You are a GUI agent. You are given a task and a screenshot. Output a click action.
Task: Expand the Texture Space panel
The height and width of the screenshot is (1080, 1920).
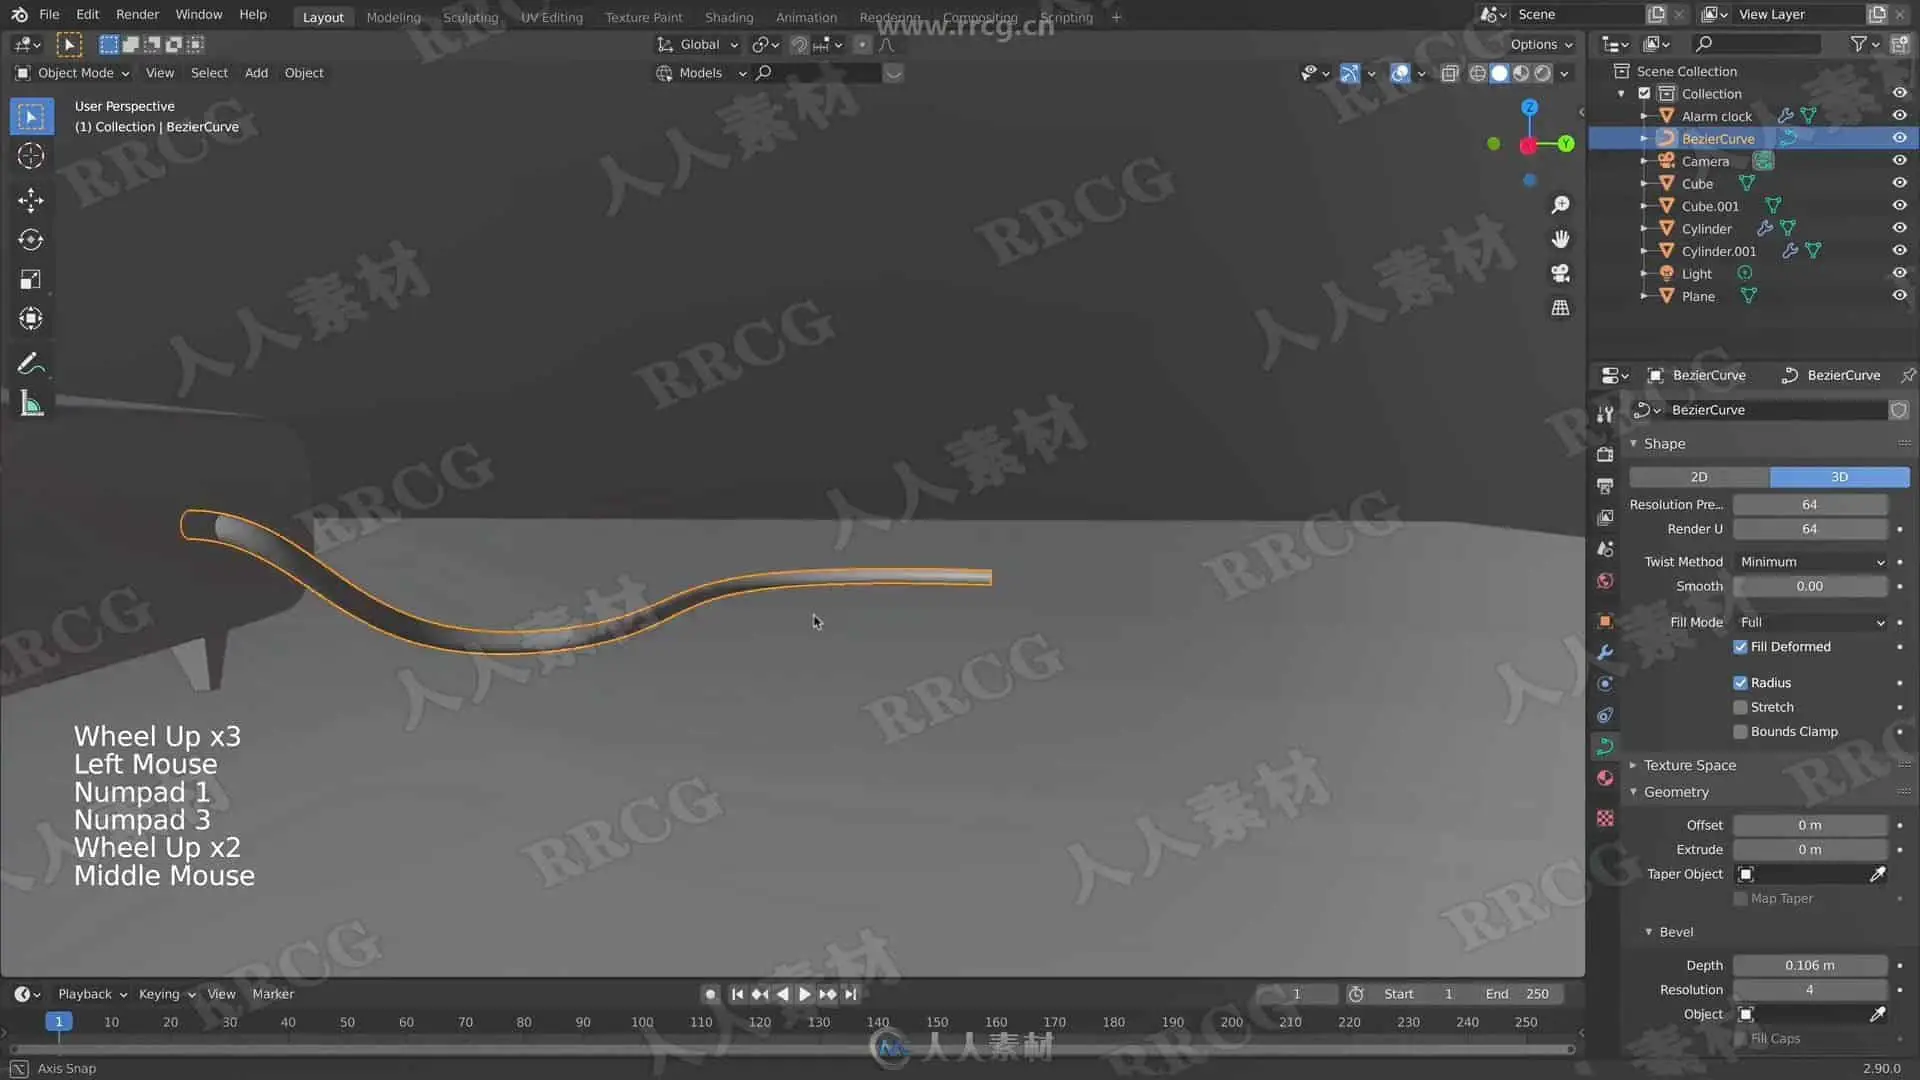click(1689, 765)
